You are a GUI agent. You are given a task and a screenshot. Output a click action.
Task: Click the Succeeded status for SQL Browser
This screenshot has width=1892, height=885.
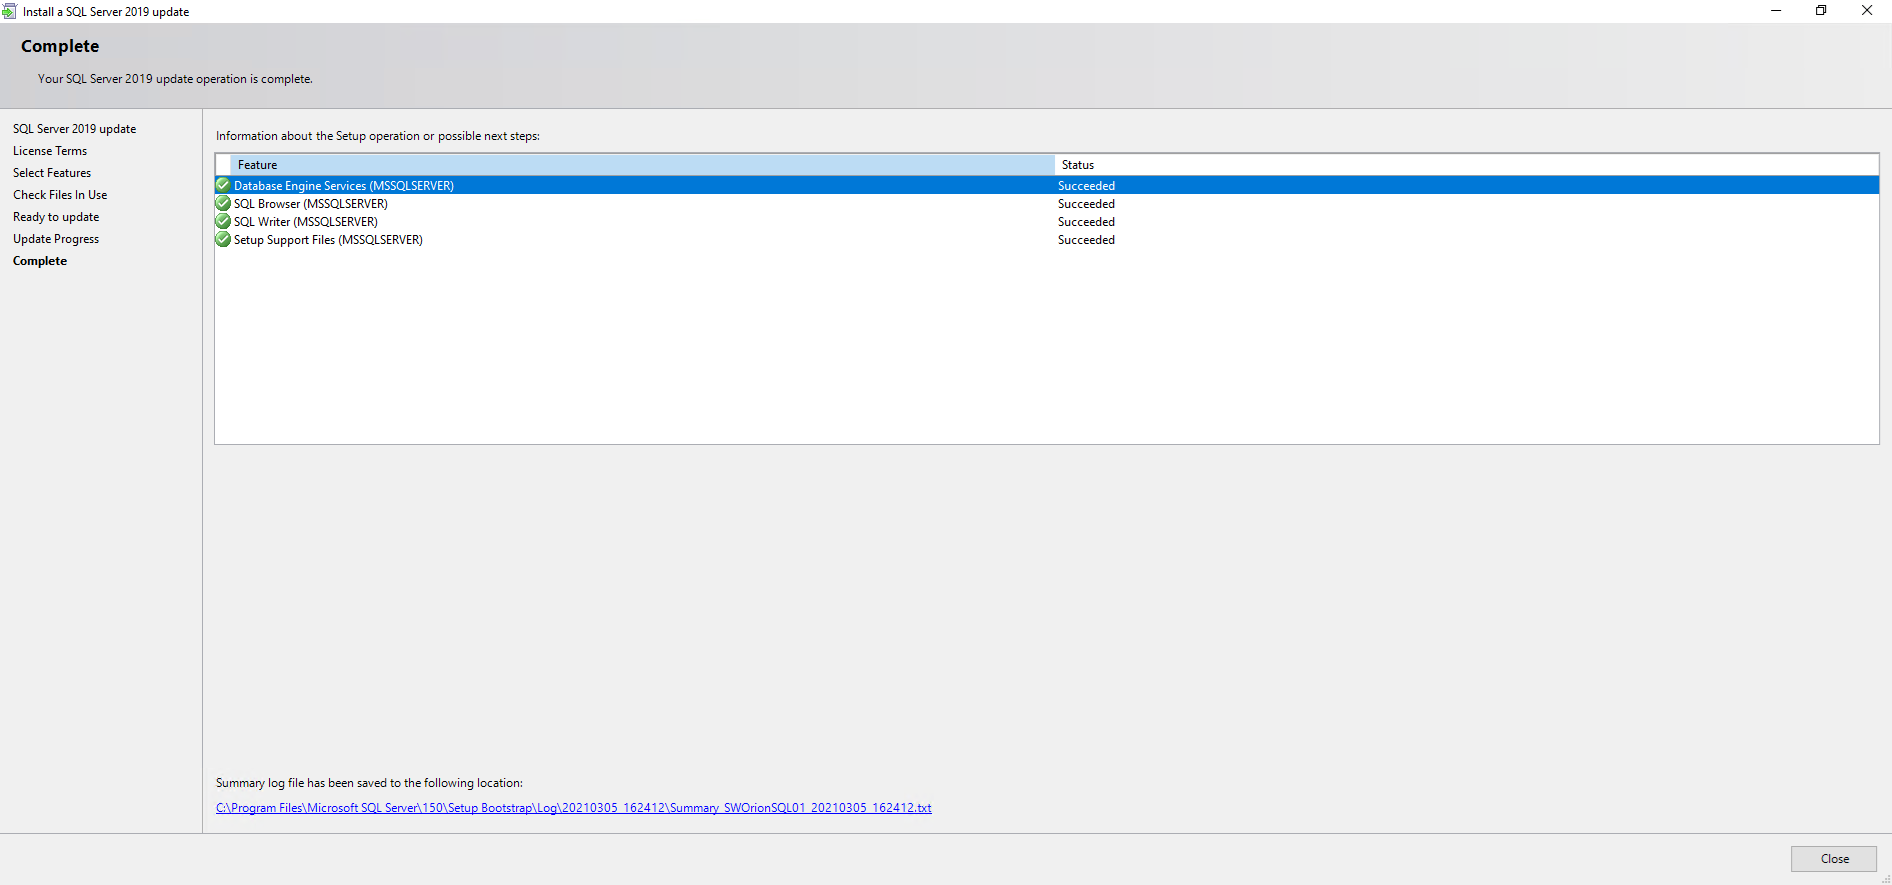point(1086,203)
